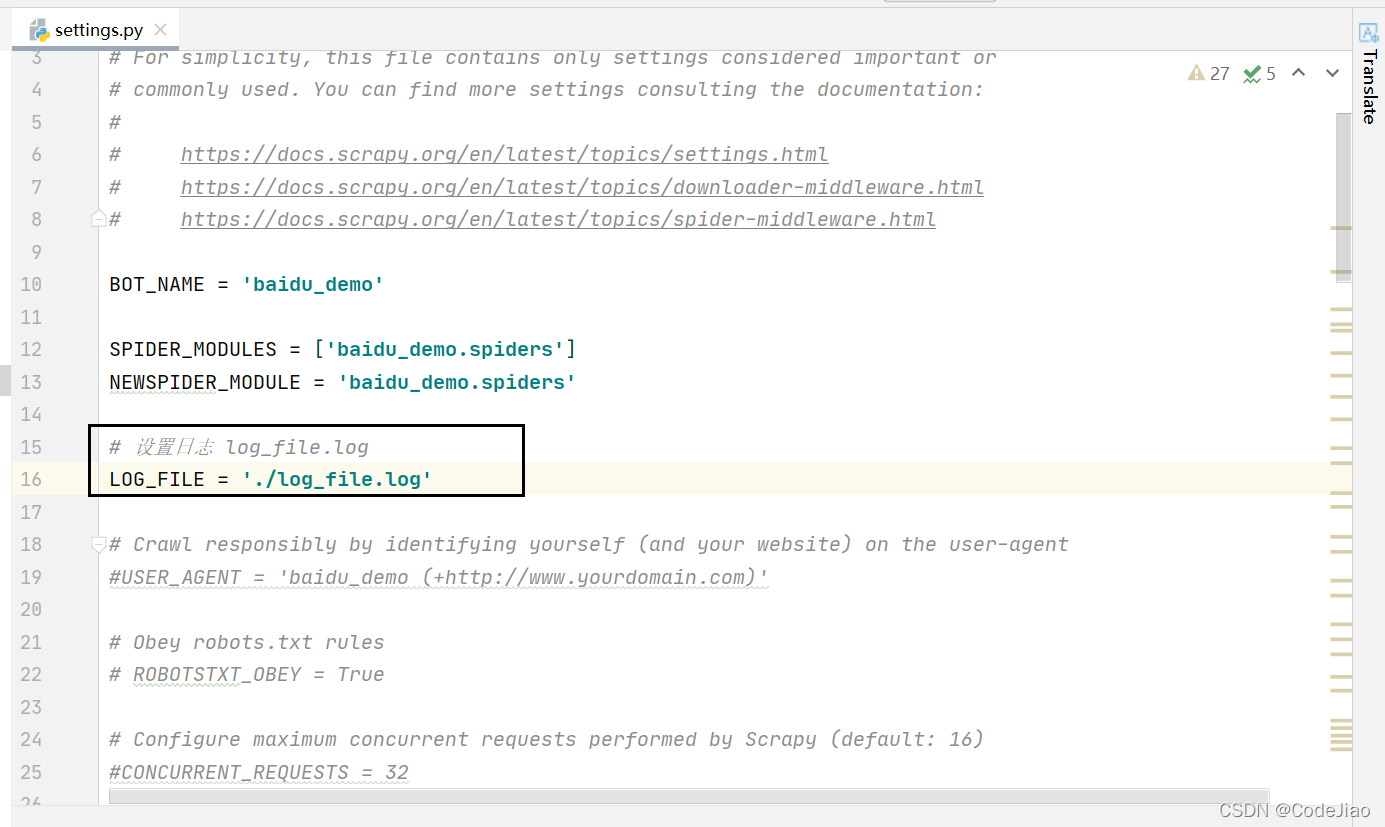
Task: Open the docs.scrapy.org settings.html link
Action: click(503, 154)
